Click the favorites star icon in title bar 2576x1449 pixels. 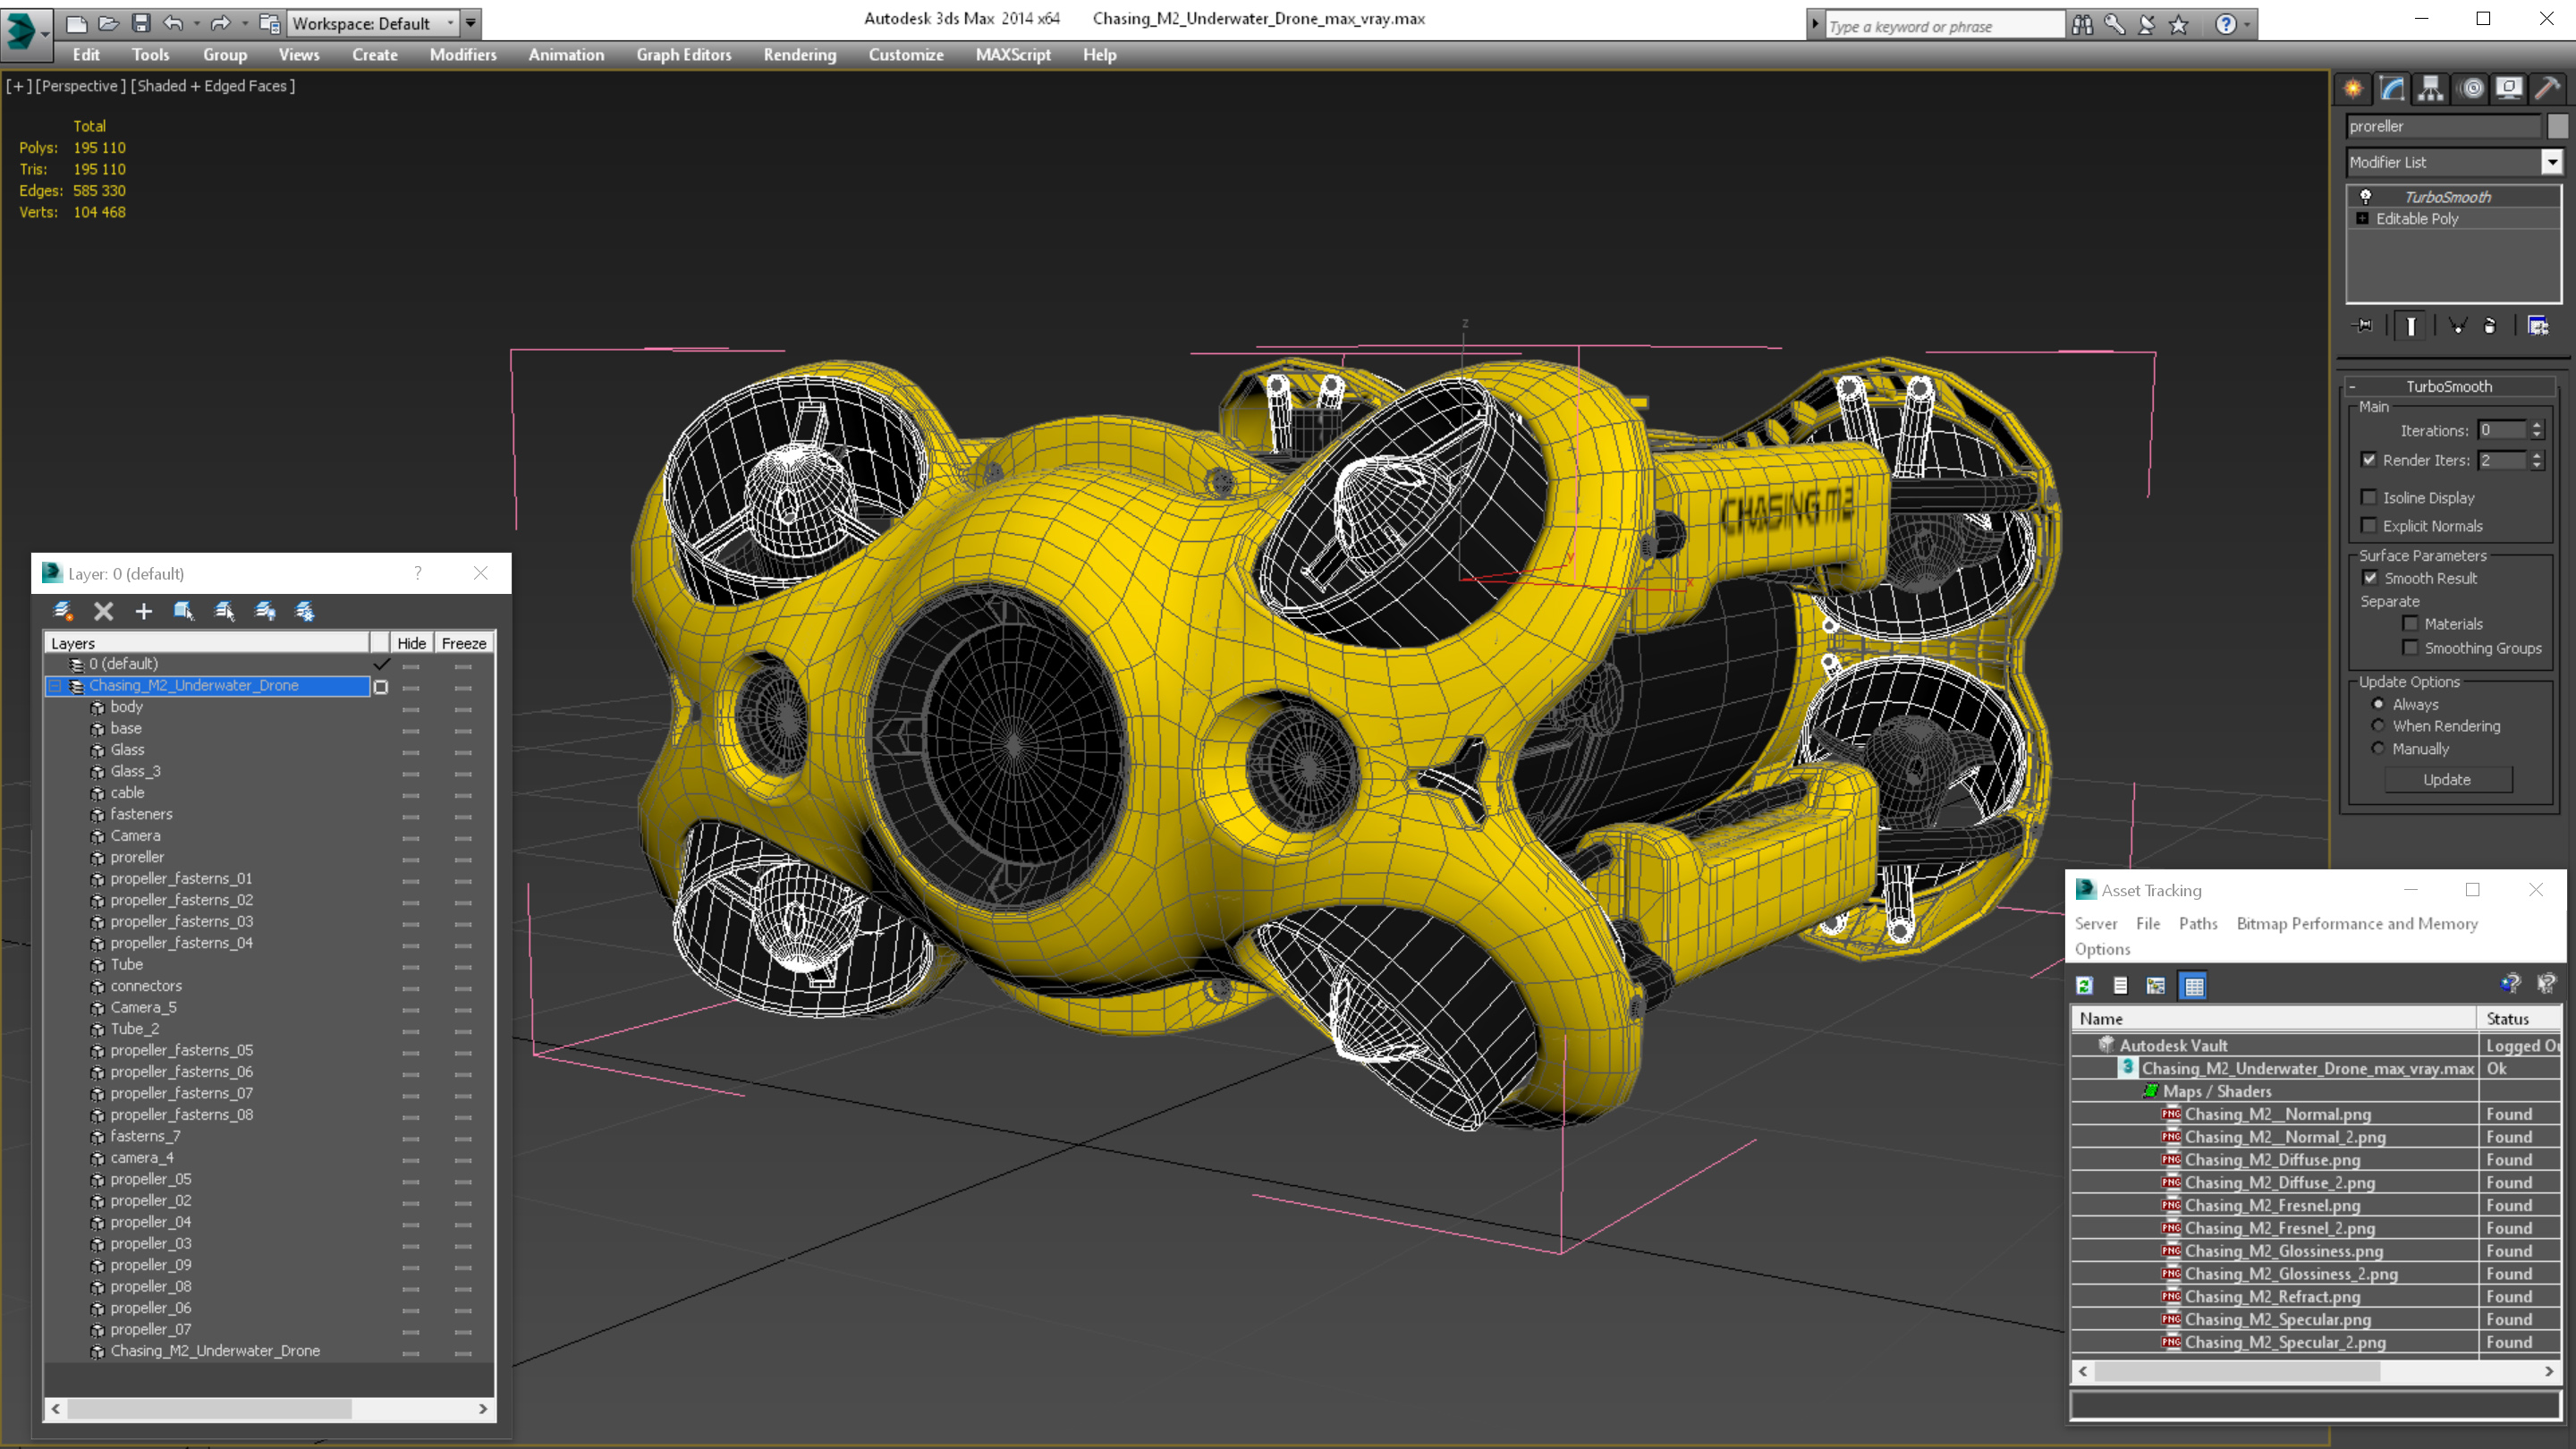pos(2179,25)
